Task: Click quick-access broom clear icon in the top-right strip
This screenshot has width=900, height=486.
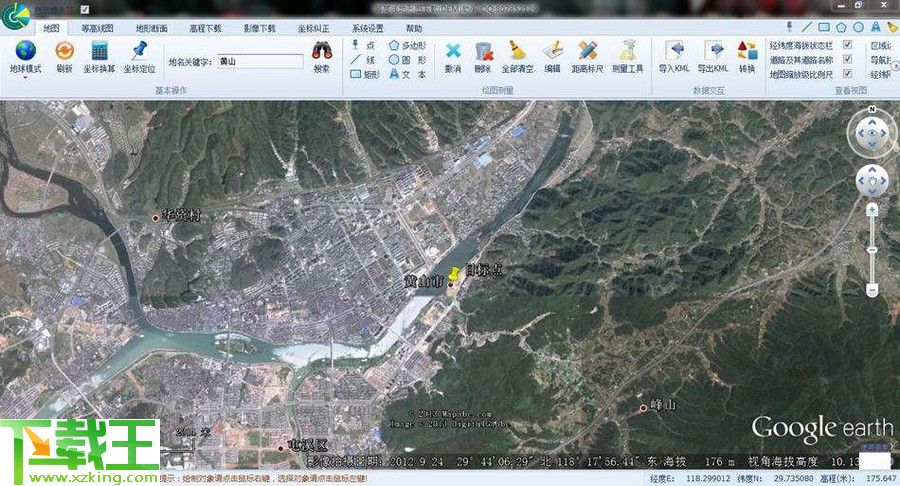Action: 892,27
